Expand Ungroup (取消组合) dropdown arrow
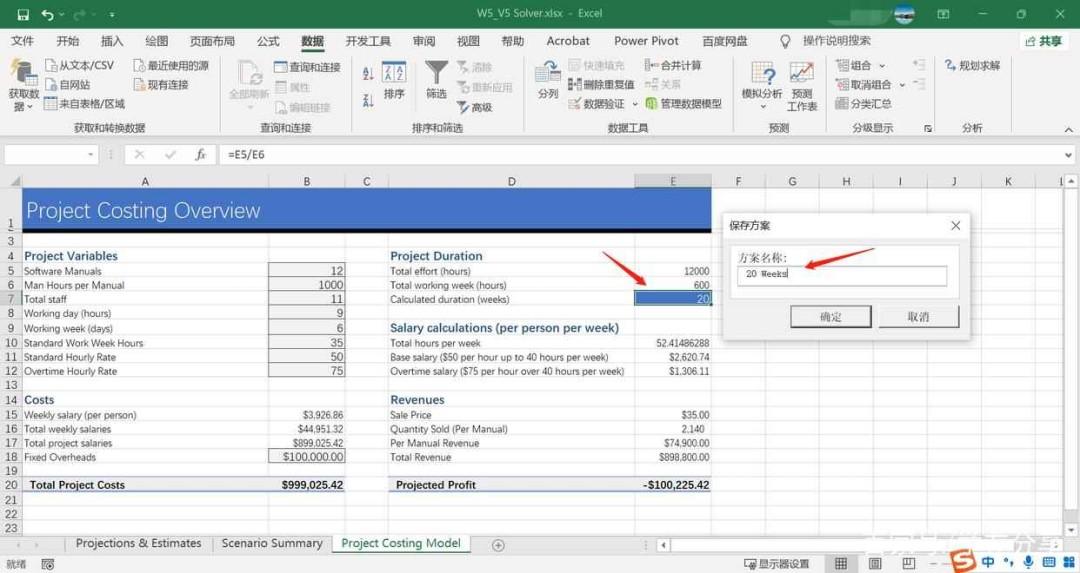The image size is (1080, 573). 902,85
